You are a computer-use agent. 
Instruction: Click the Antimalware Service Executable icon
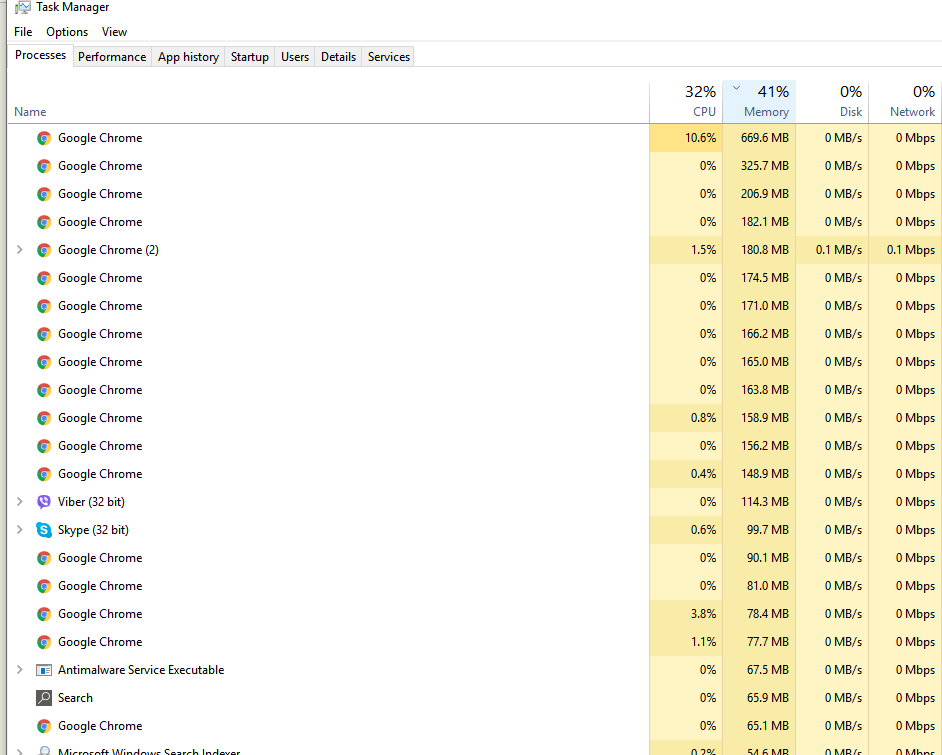coord(43,670)
